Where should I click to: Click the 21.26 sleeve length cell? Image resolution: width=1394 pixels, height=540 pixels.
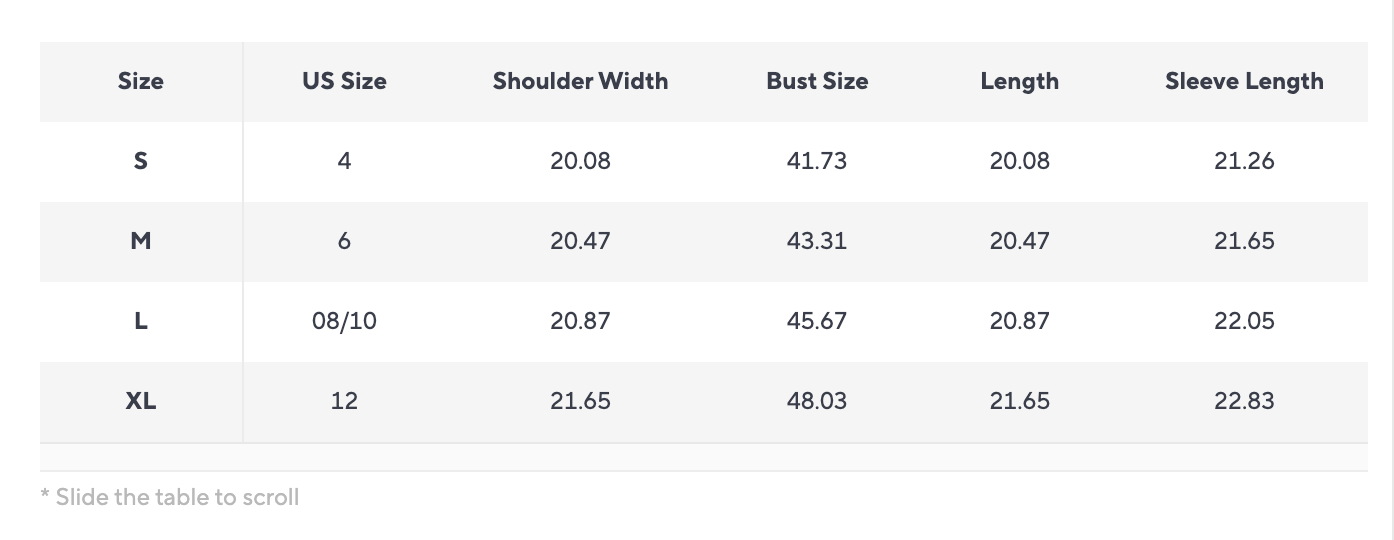1244,161
